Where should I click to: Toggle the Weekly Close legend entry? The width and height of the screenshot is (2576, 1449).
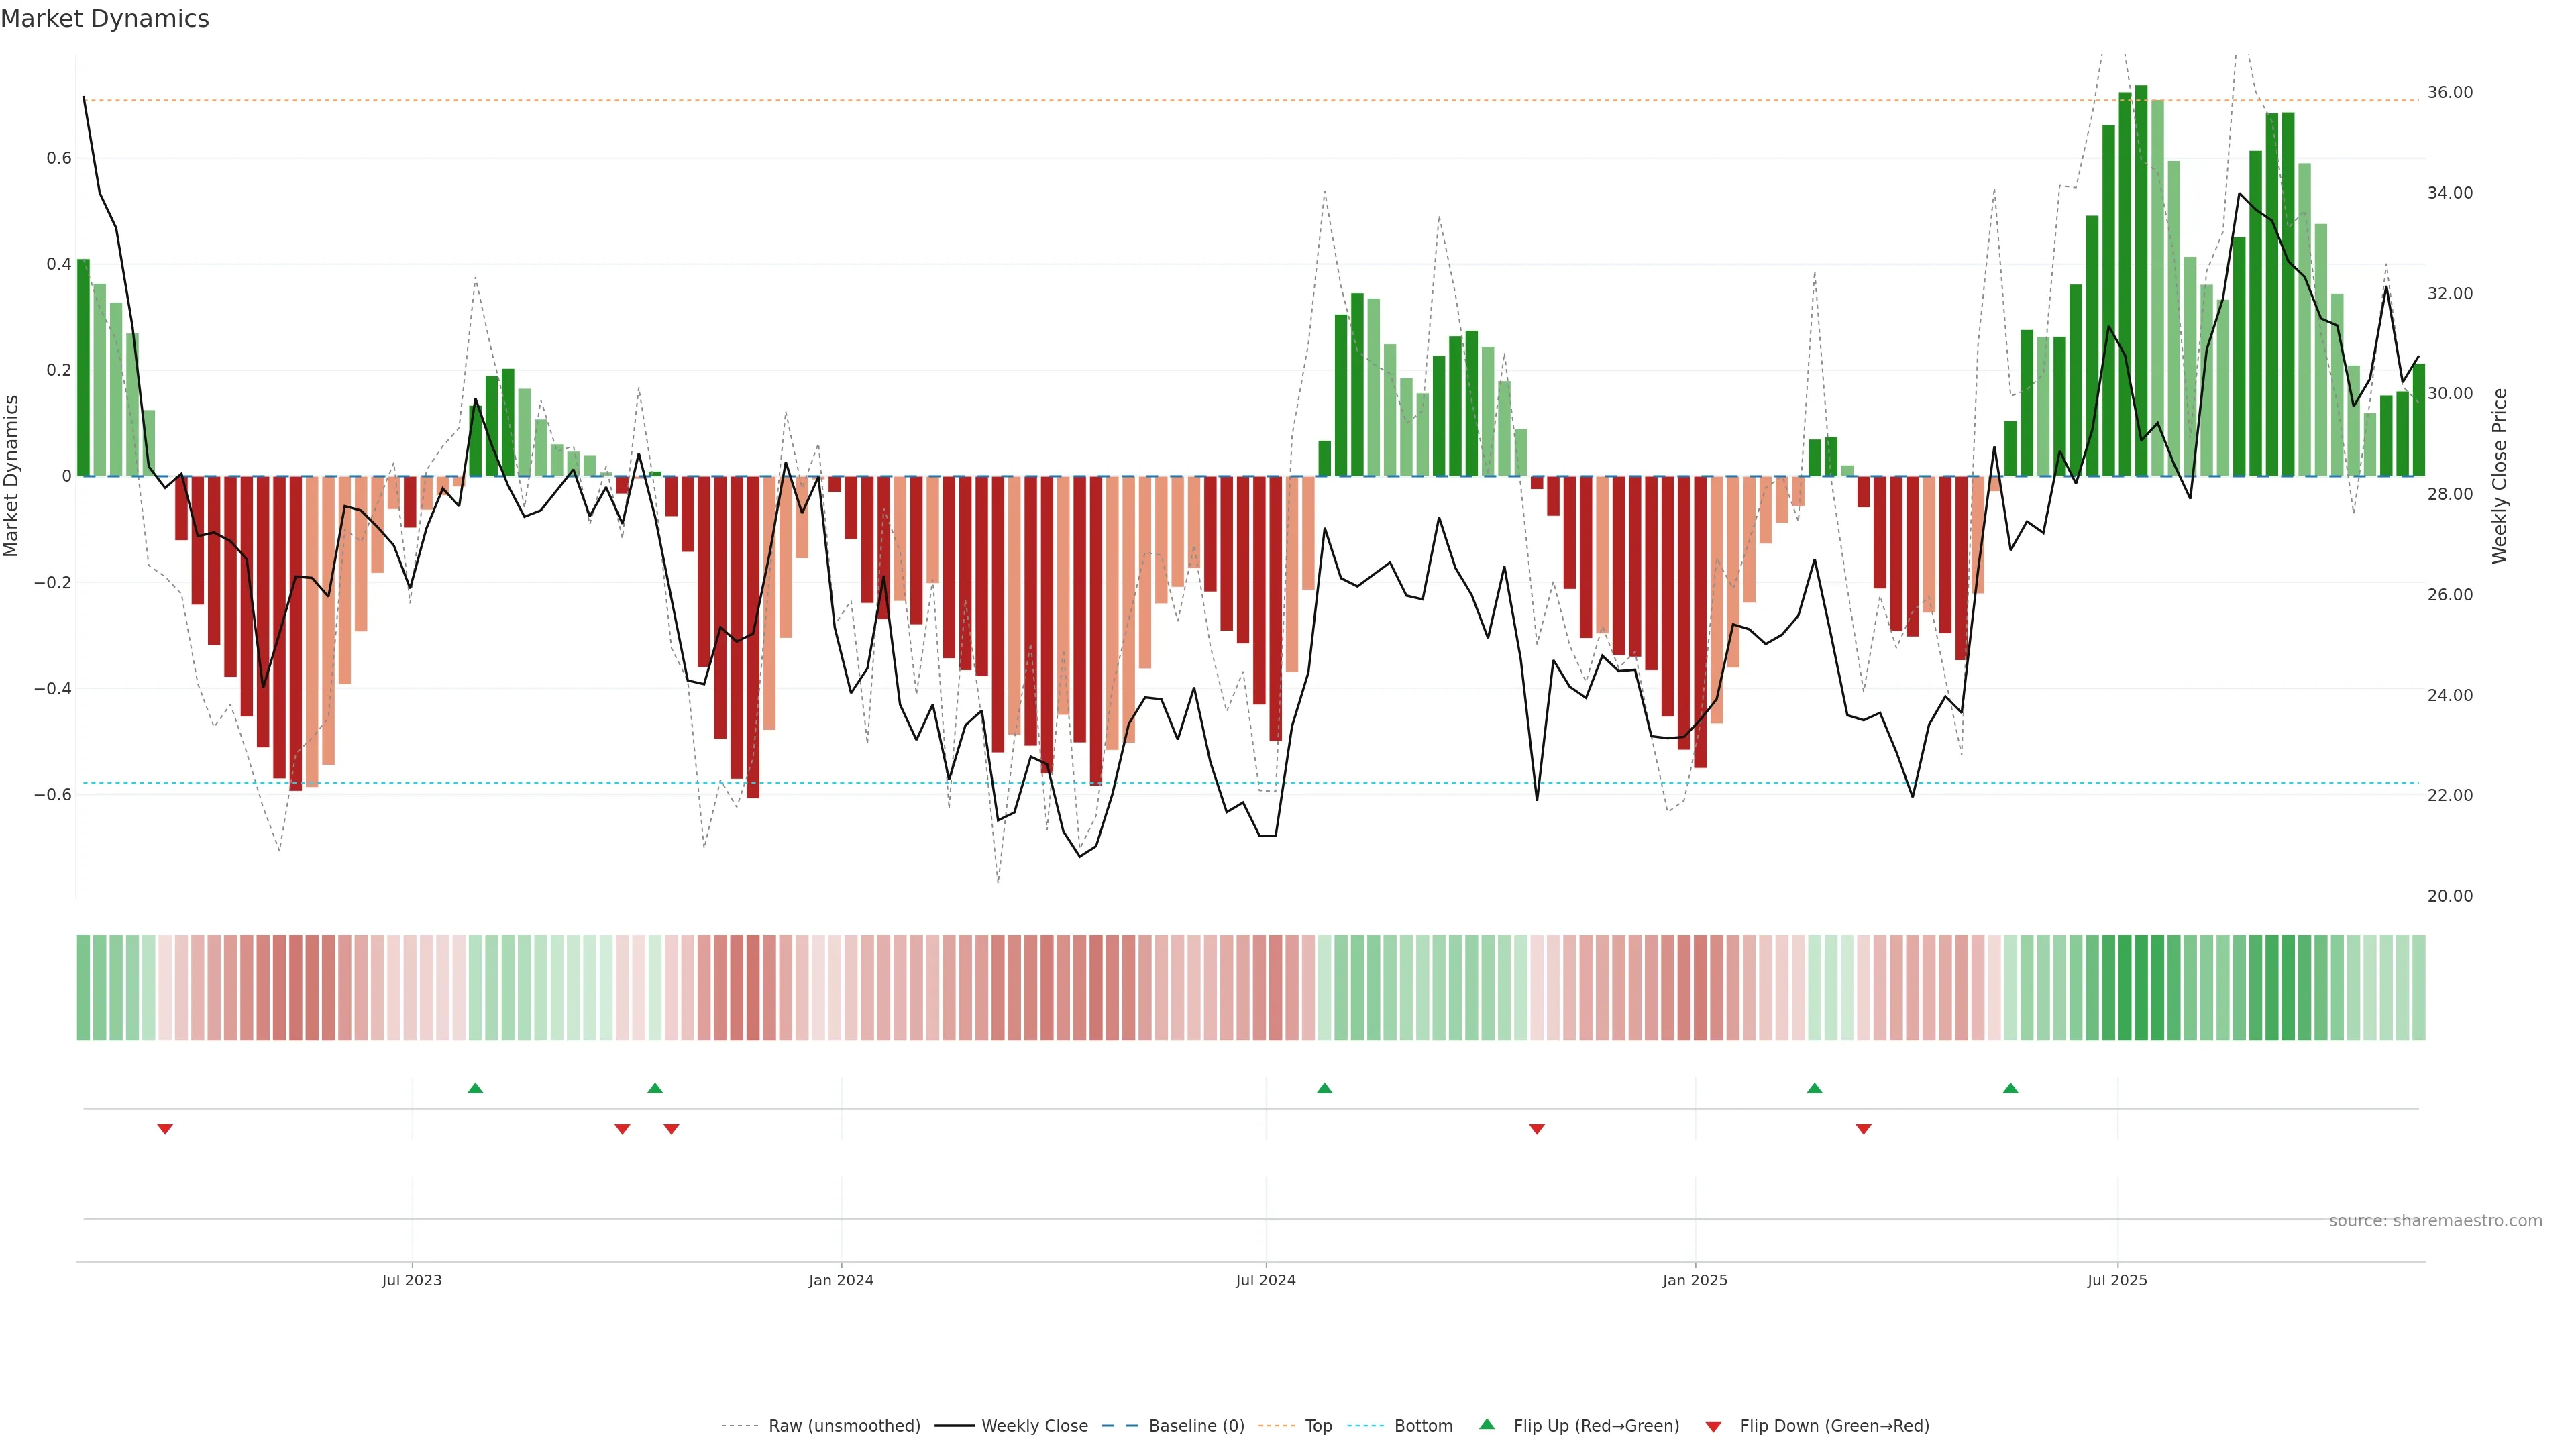coord(1034,1426)
